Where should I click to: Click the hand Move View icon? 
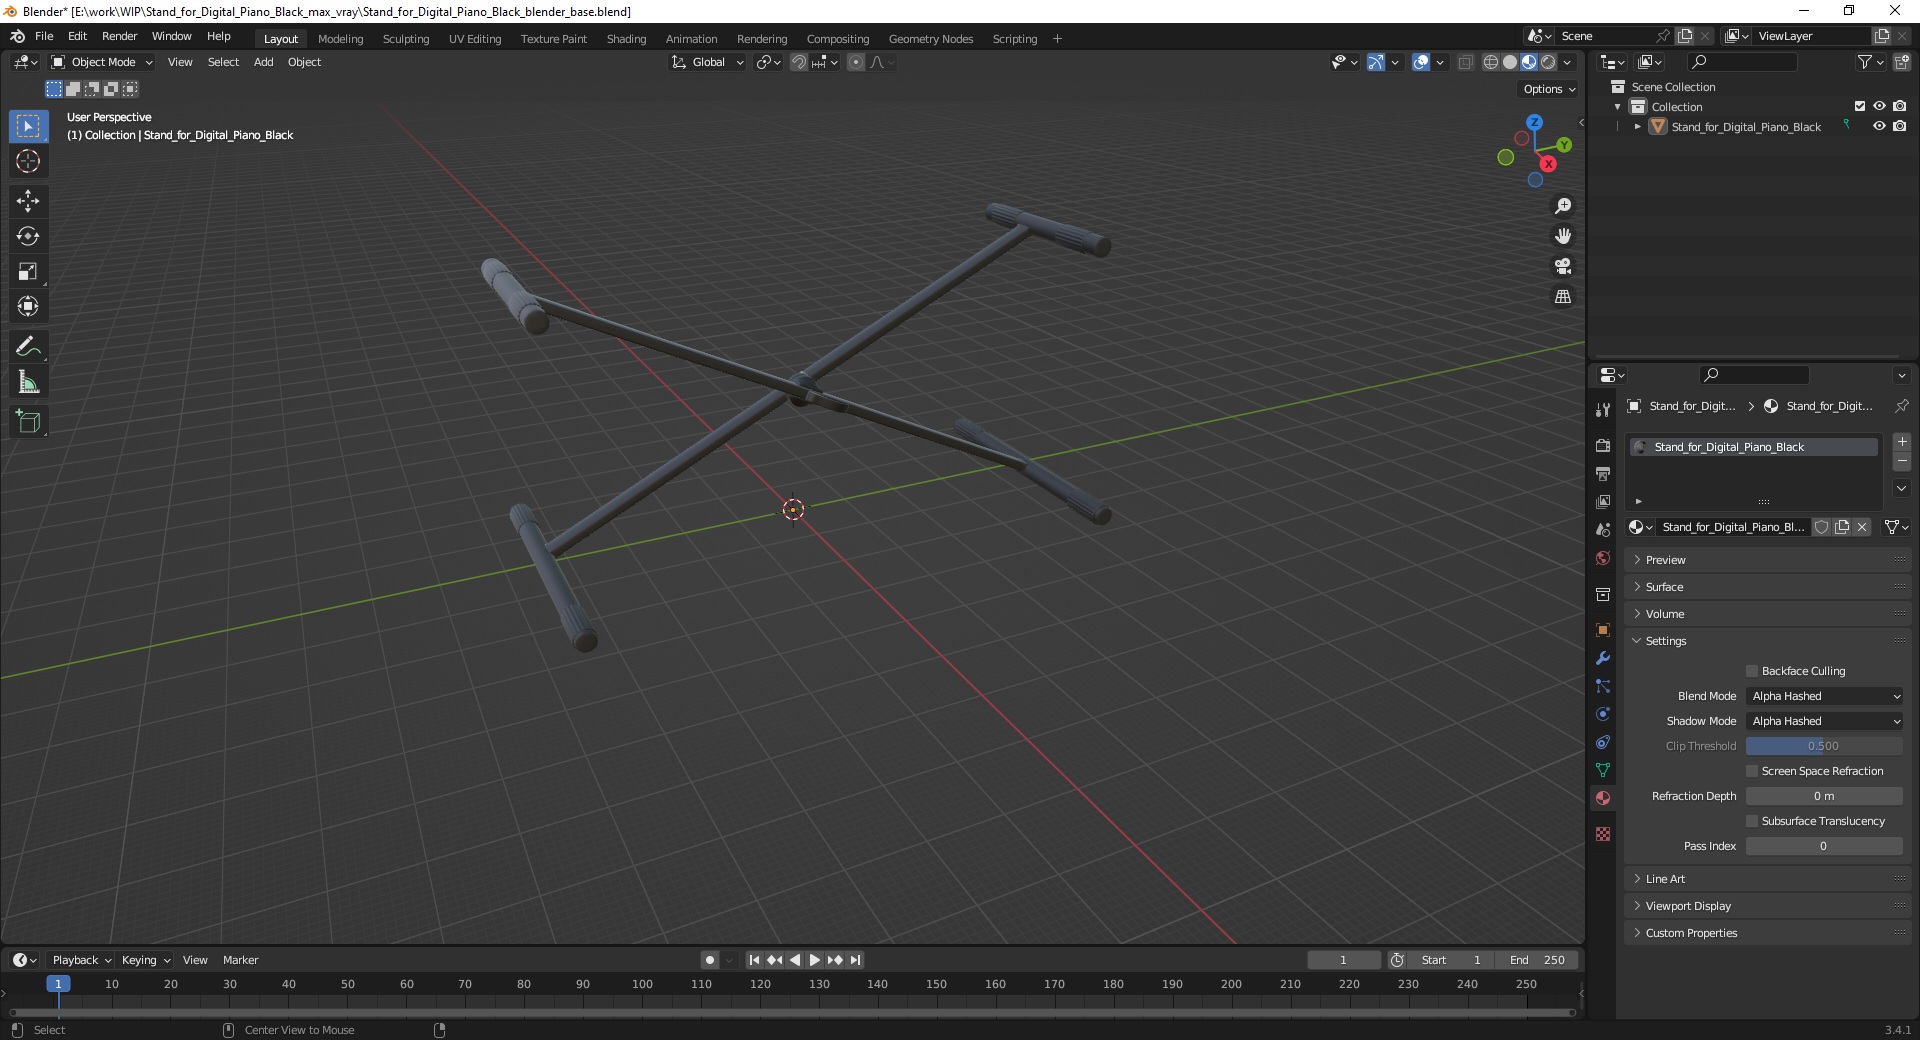point(1563,236)
